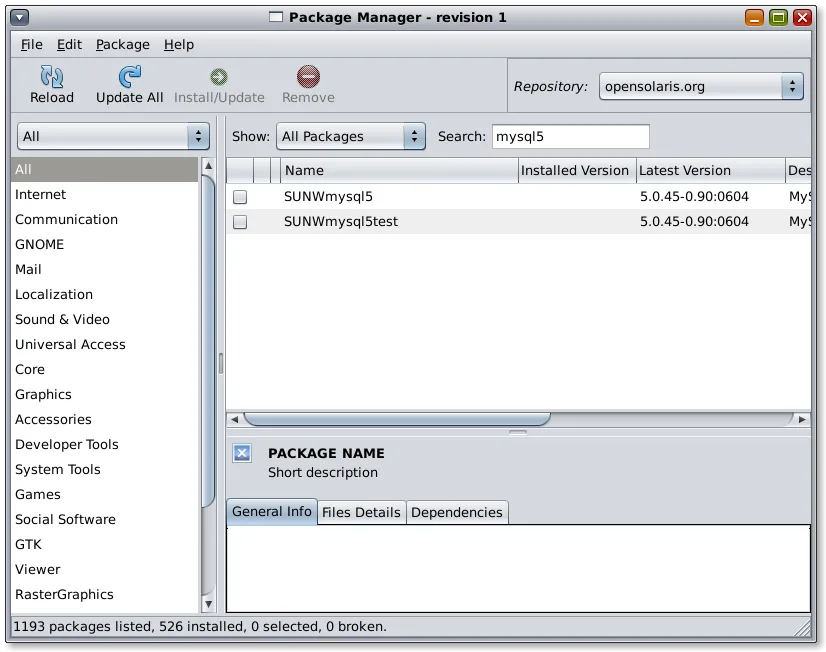Switch to the Files Details tab
826x652 pixels.
click(x=361, y=512)
